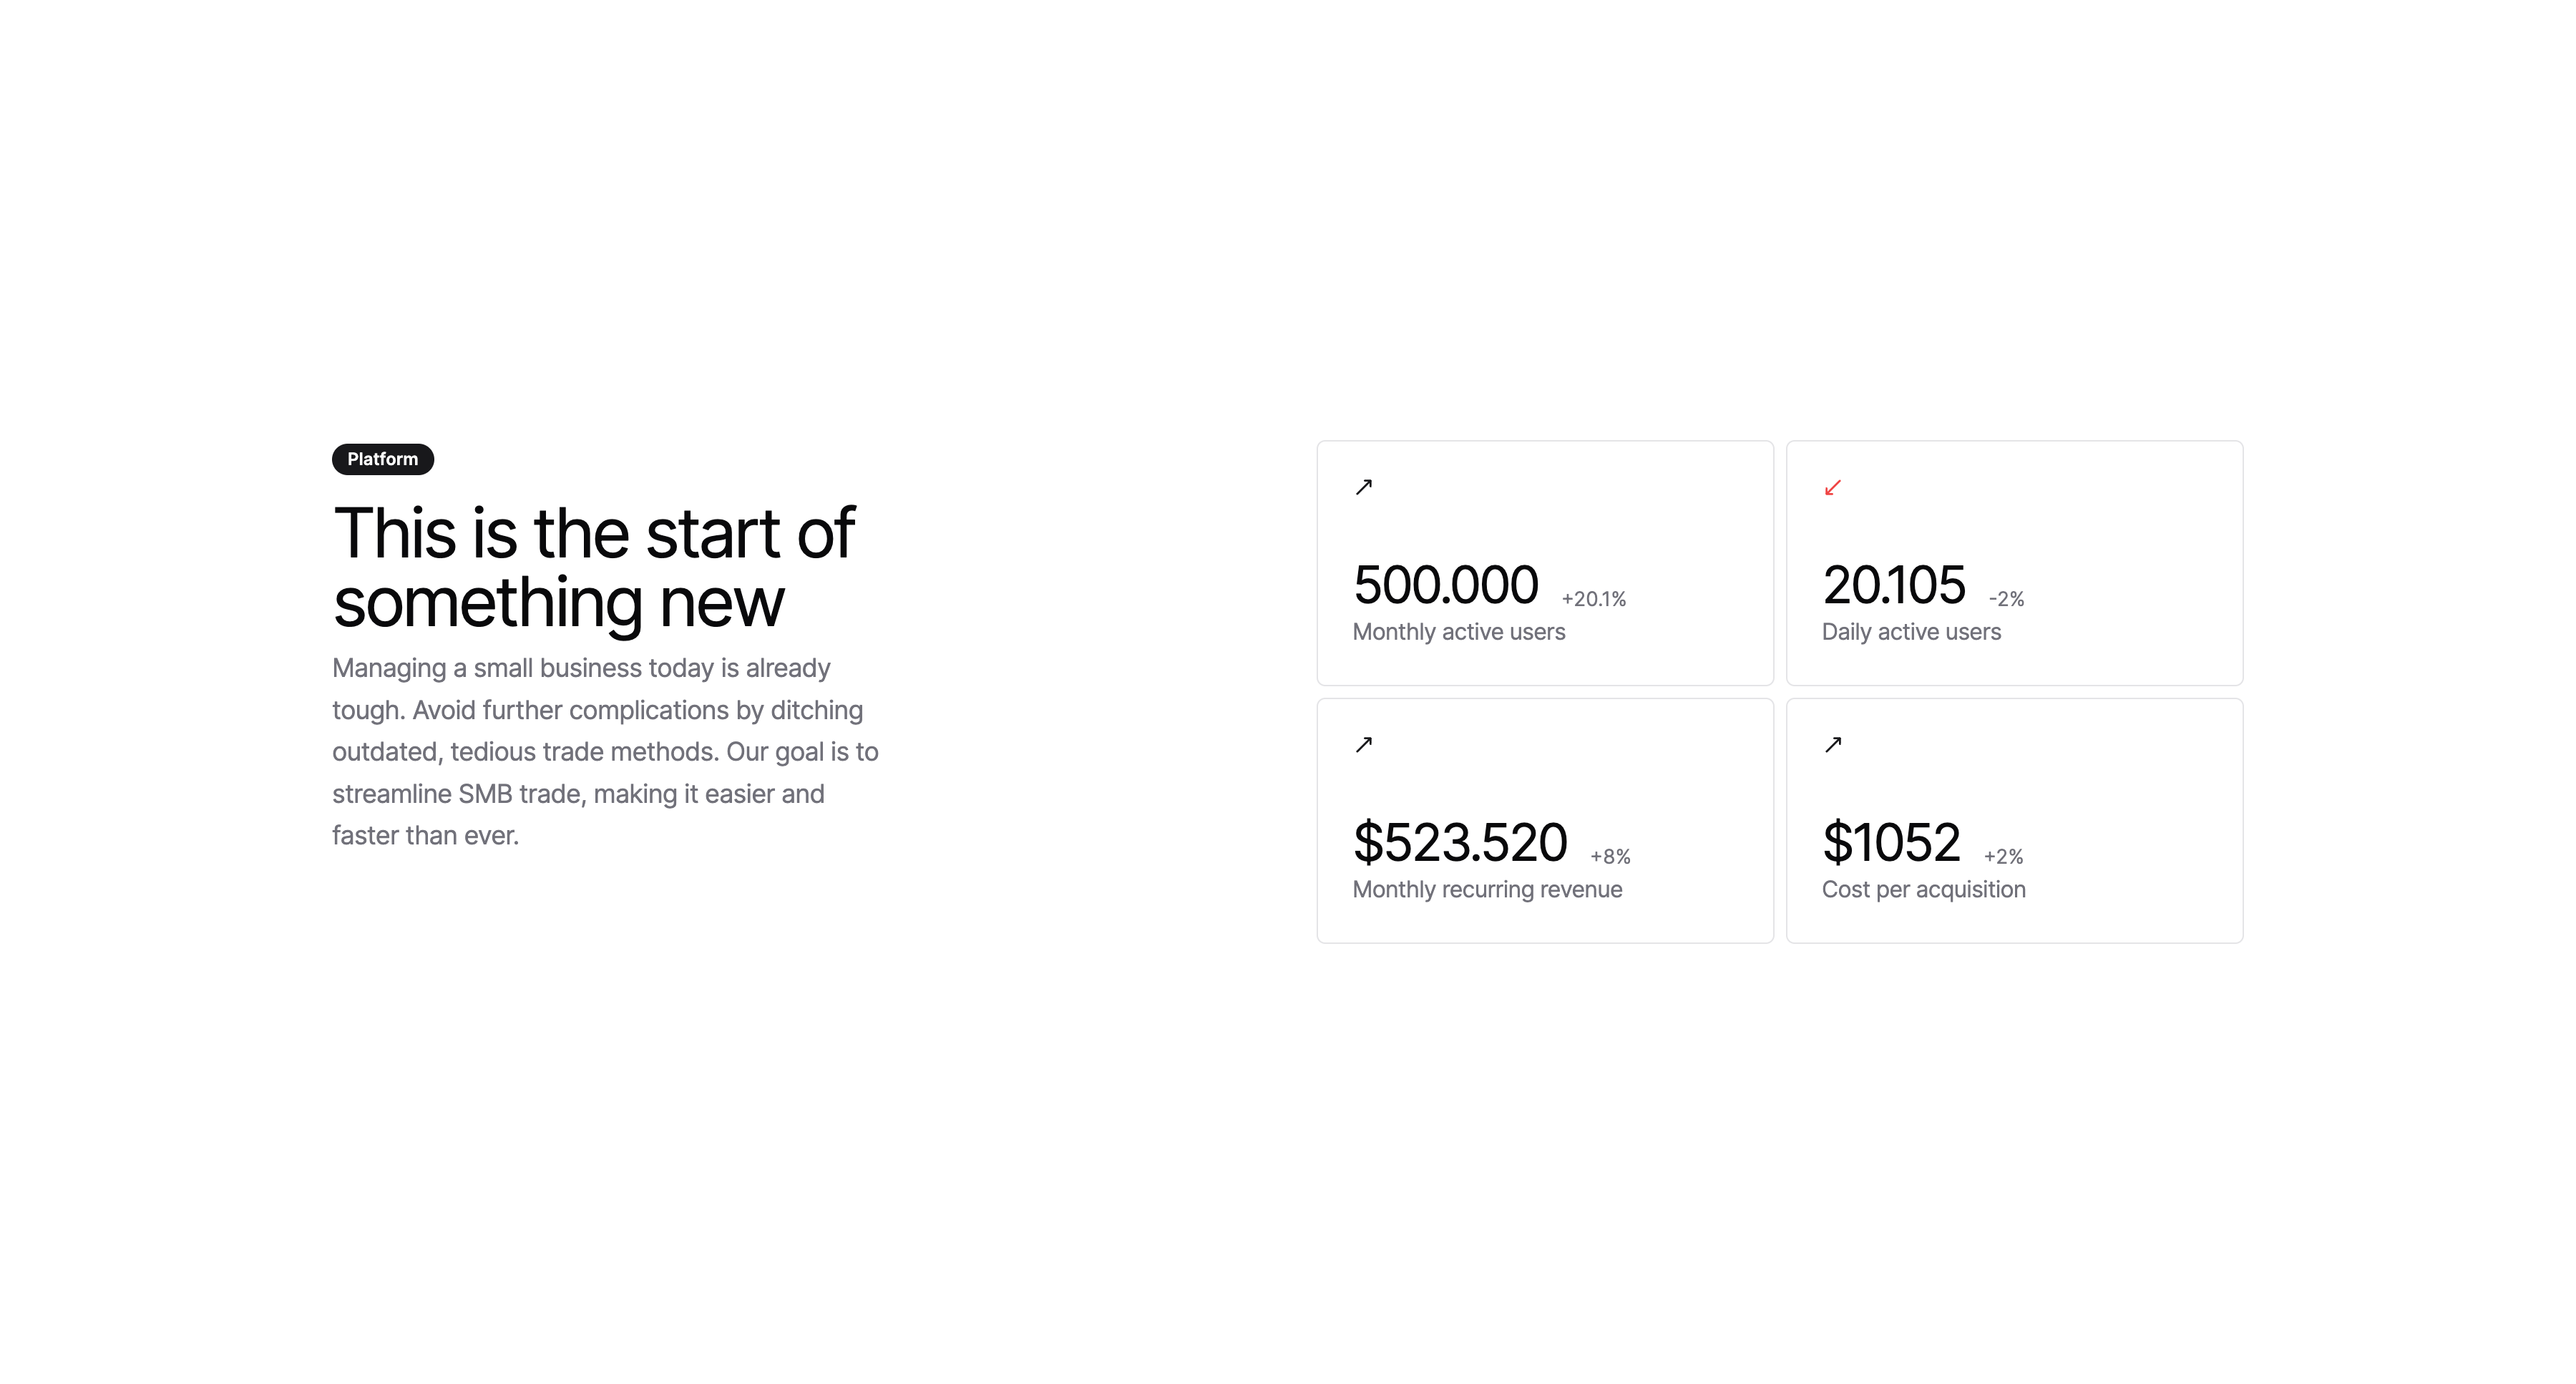The image size is (2576, 1384).
Task: Click the upward arrow on Monthly active users card
Action: [x=1364, y=487]
